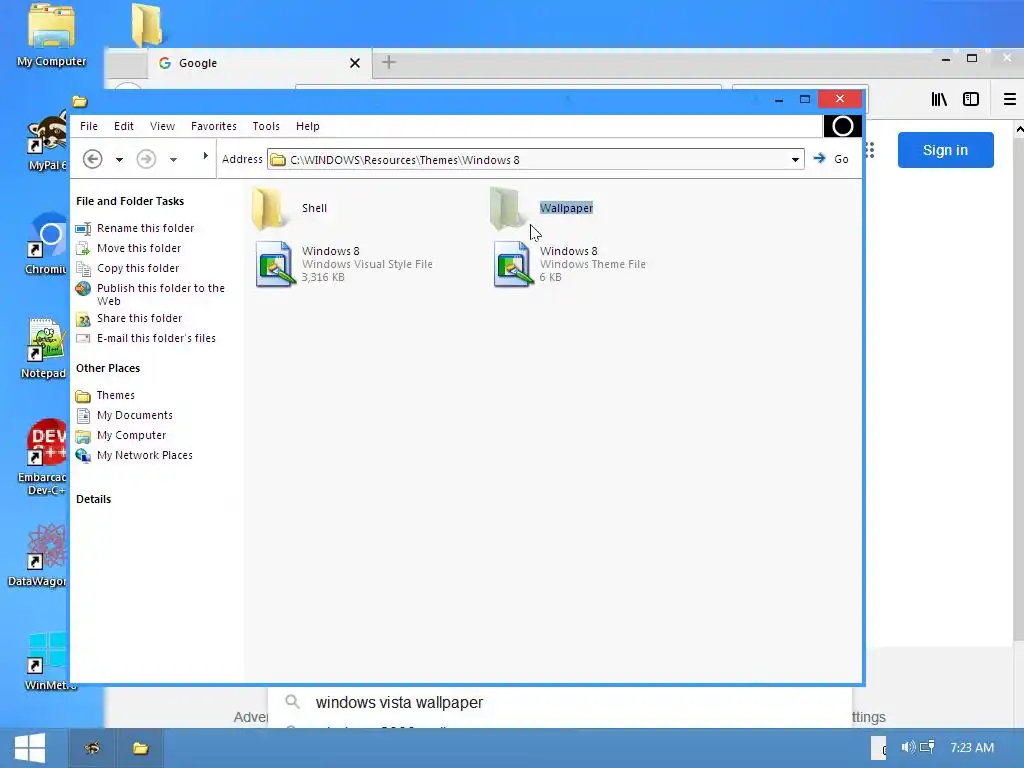Open the Wallpaper folder icon

pos(505,208)
